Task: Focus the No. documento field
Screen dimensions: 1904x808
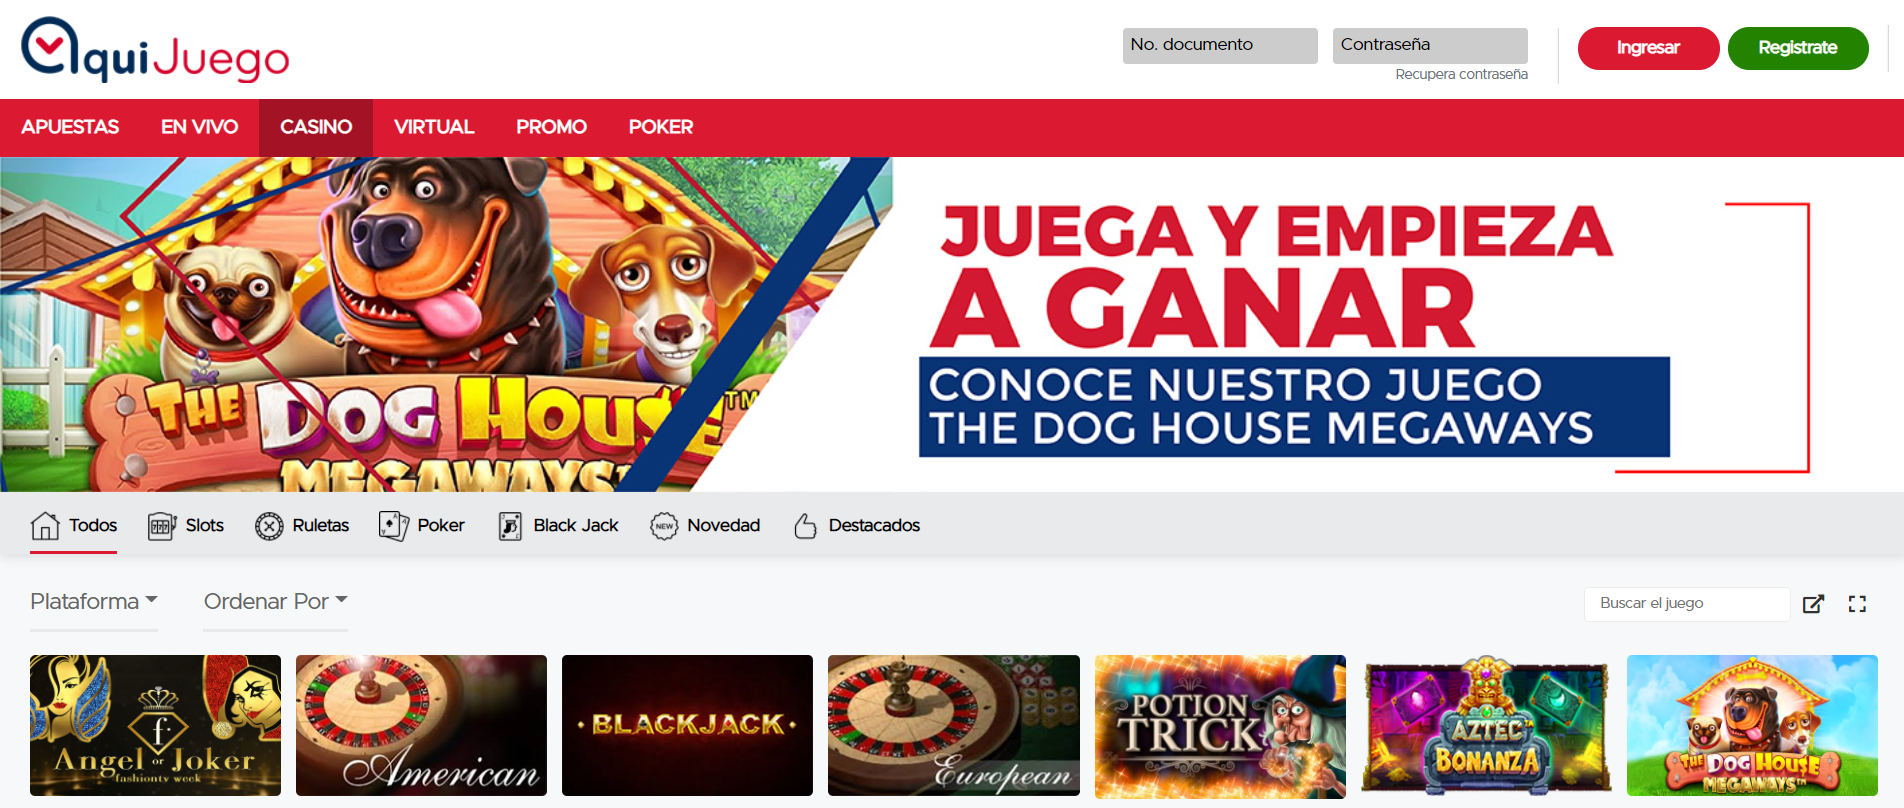Action: click(1220, 46)
